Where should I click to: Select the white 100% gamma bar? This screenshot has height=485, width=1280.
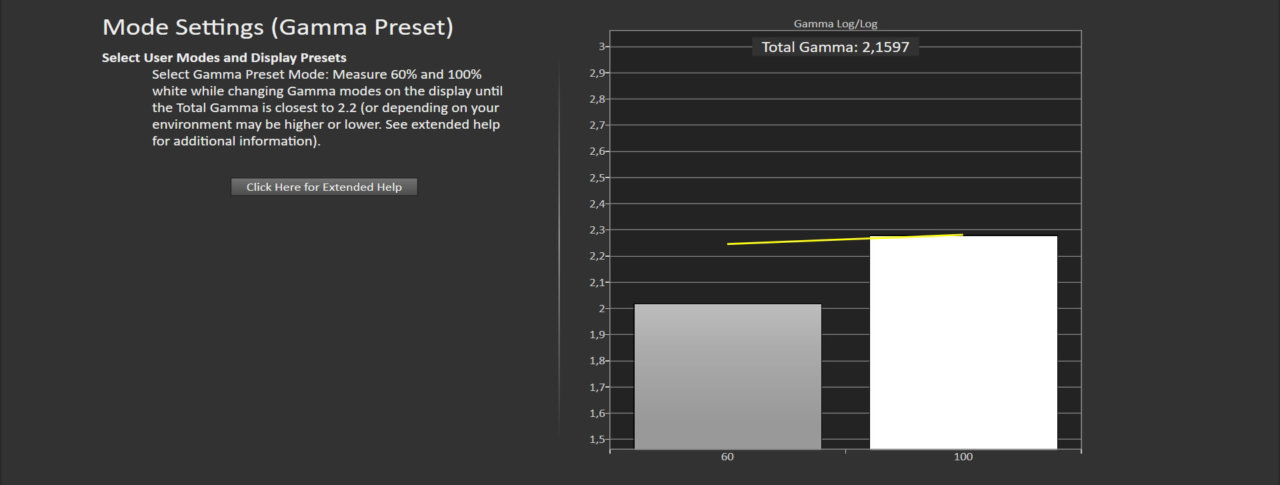(x=963, y=342)
